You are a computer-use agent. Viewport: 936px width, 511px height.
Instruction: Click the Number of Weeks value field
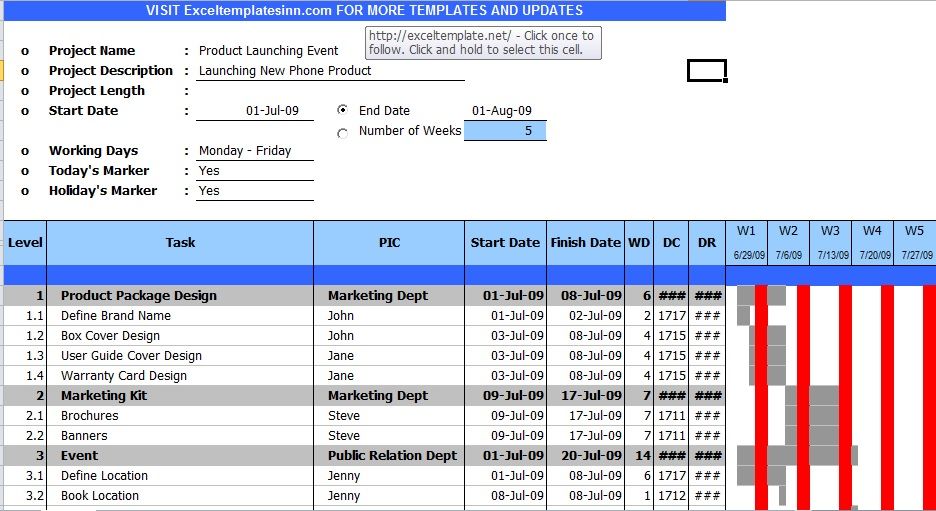505,131
